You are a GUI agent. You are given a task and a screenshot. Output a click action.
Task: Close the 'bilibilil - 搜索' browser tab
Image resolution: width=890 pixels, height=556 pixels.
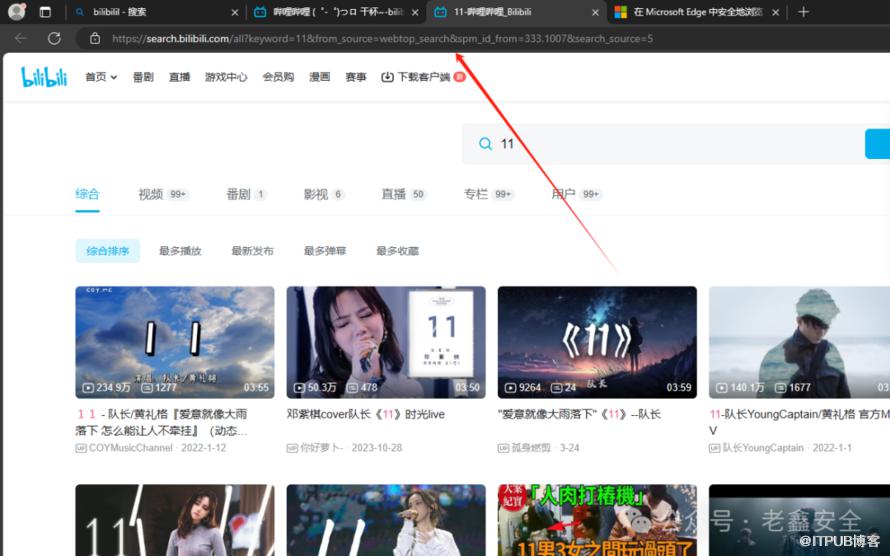(235, 12)
